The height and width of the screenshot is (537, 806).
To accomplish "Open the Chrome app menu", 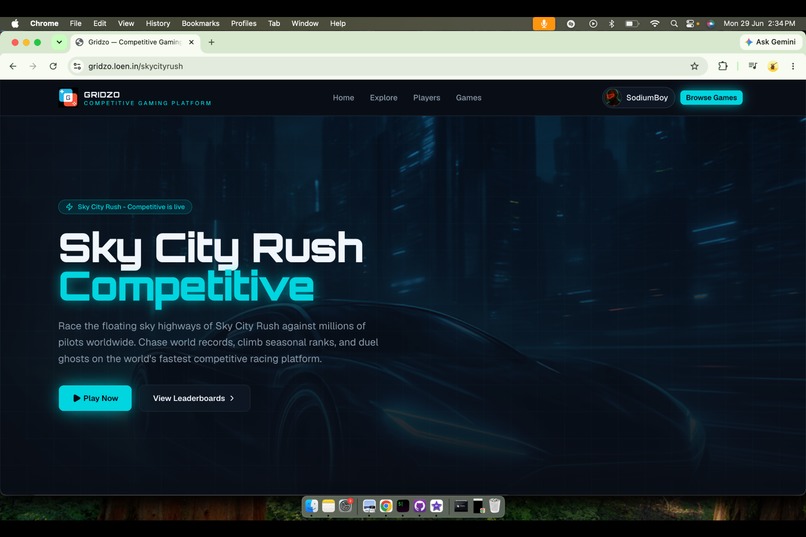I will tap(44, 24).
